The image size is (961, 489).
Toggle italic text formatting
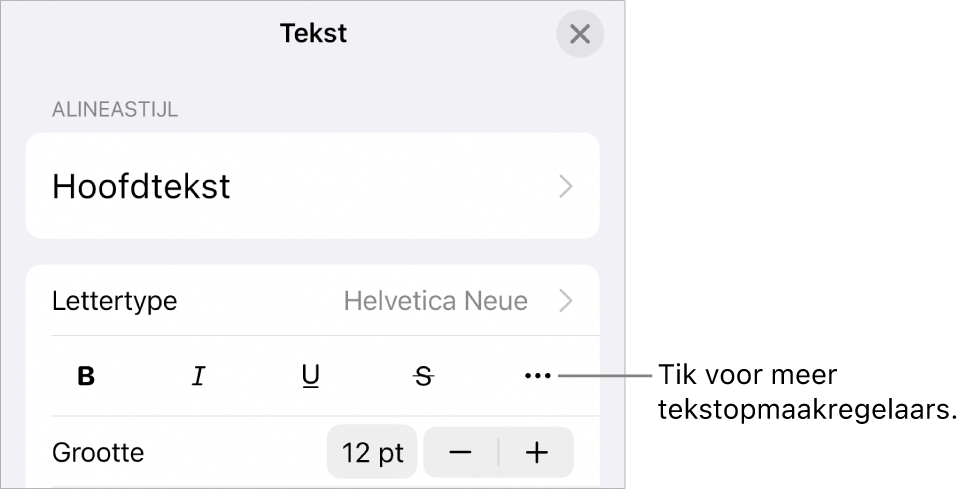pos(199,376)
